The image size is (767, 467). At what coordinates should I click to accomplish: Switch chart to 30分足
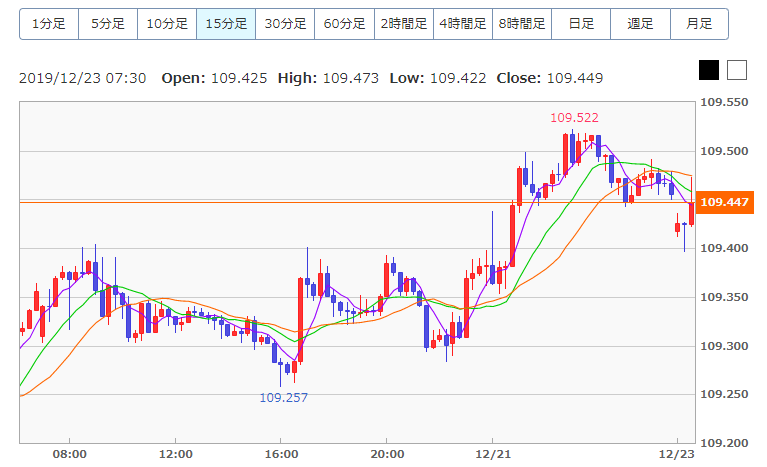285,24
